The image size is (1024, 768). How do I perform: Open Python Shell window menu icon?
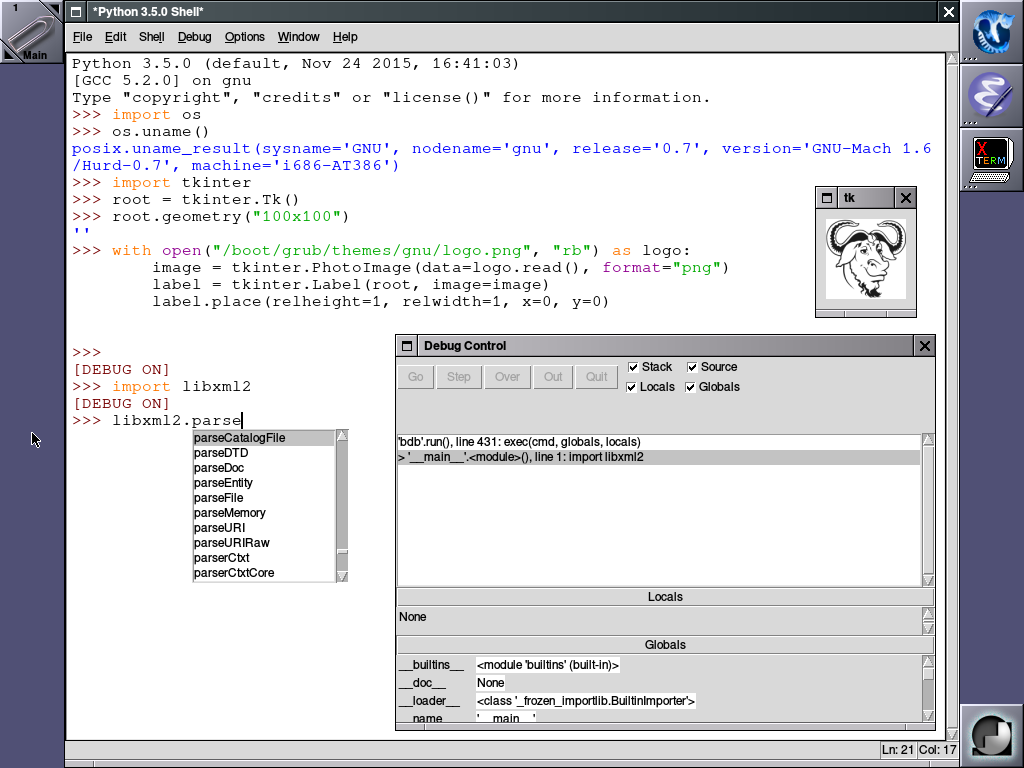click(76, 12)
